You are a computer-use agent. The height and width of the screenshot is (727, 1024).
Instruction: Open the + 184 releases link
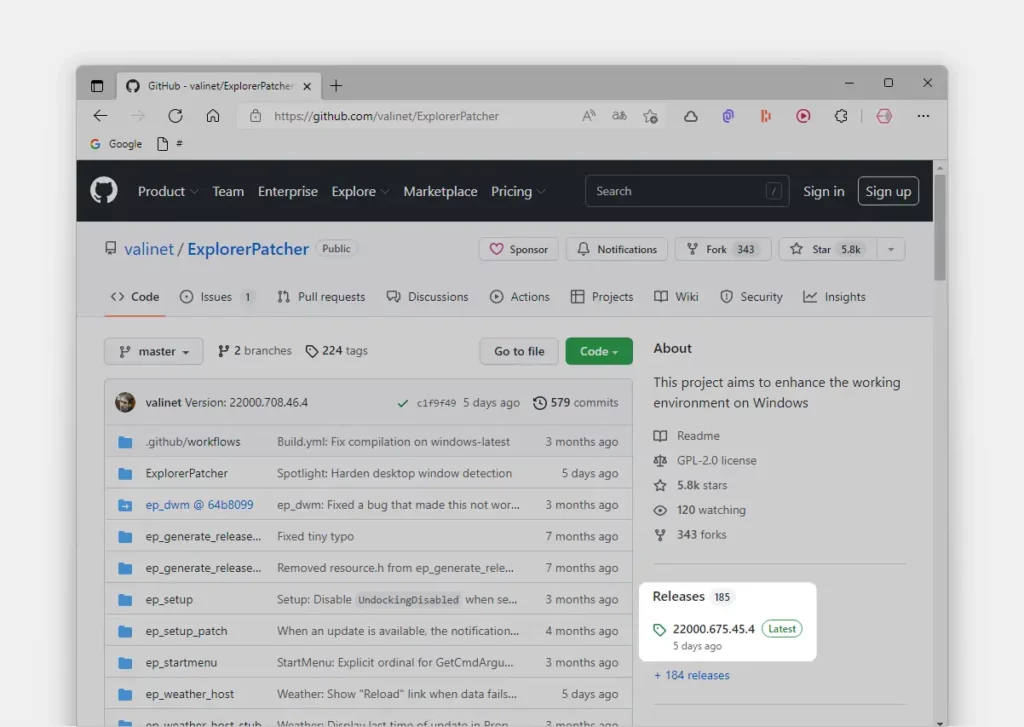click(x=692, y=675)
